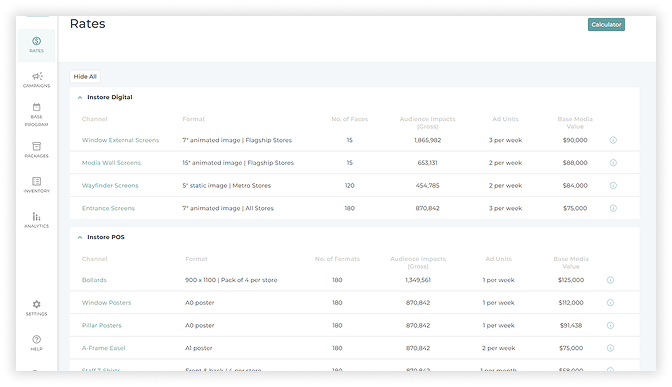Click the Instore POS section title
Image resolution: width=672 pixels, height=387 pixels.
pos(106,237)
